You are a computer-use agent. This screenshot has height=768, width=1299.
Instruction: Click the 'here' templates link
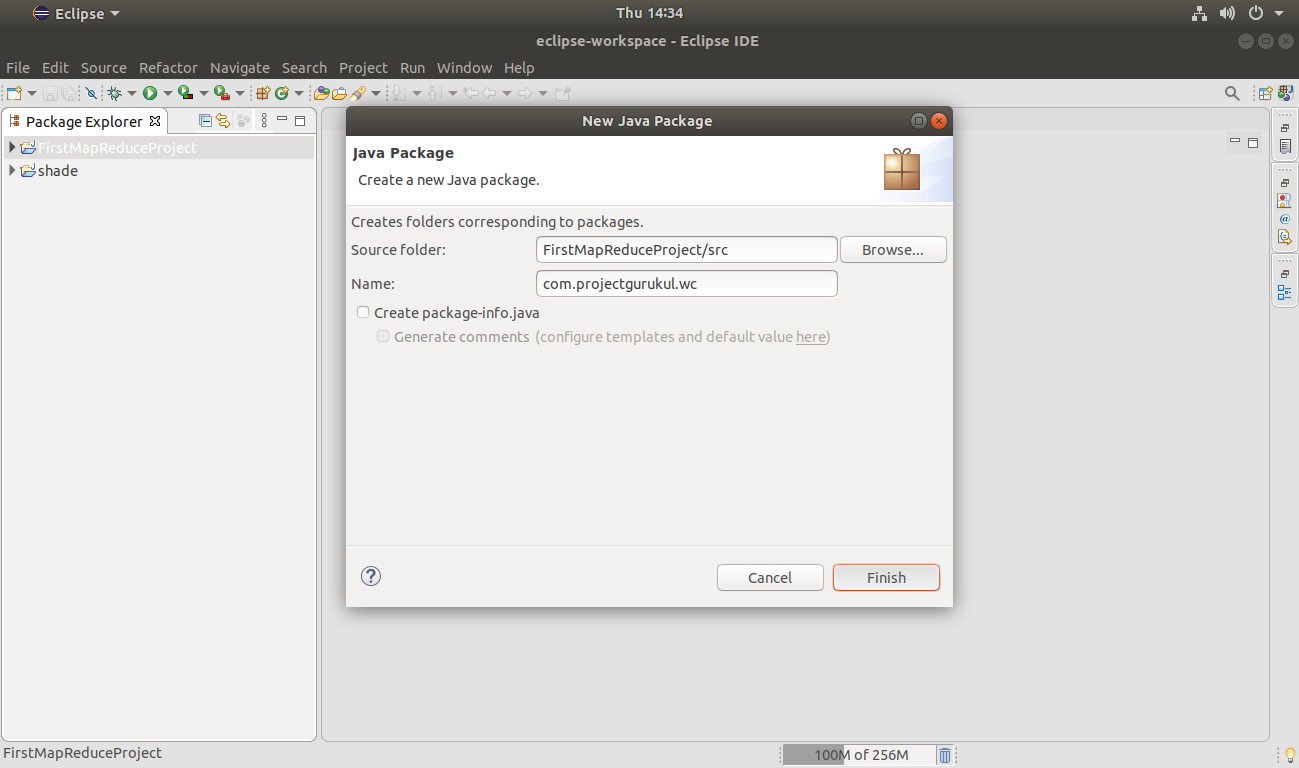click(811, 337)
